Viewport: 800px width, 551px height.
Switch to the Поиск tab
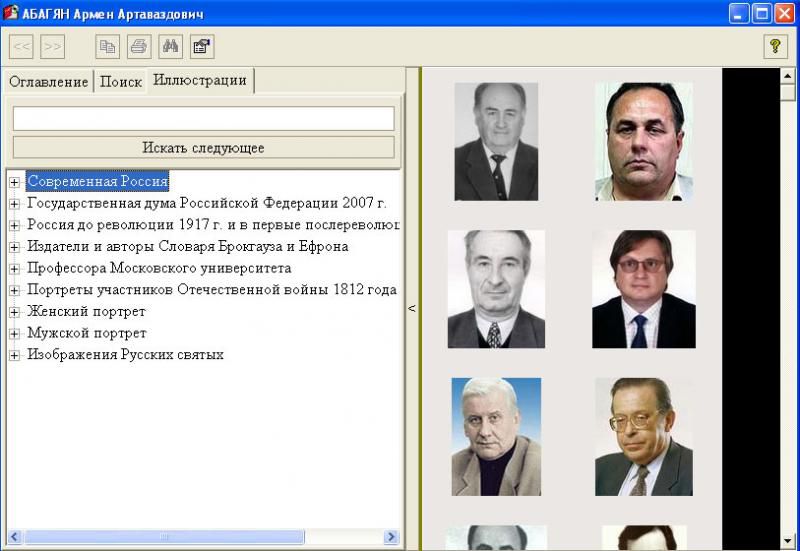tap(121, 82)
